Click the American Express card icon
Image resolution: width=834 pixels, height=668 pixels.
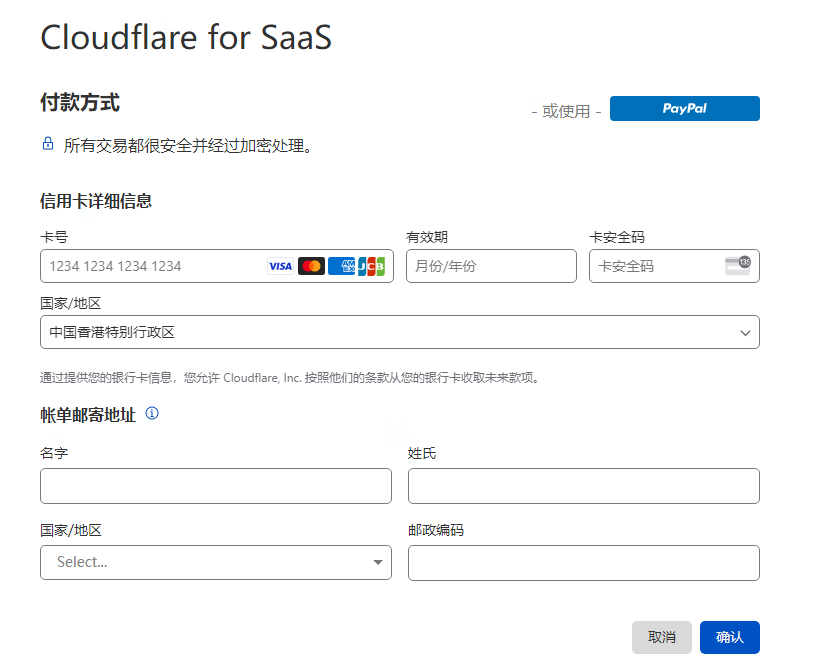[341, 266]
